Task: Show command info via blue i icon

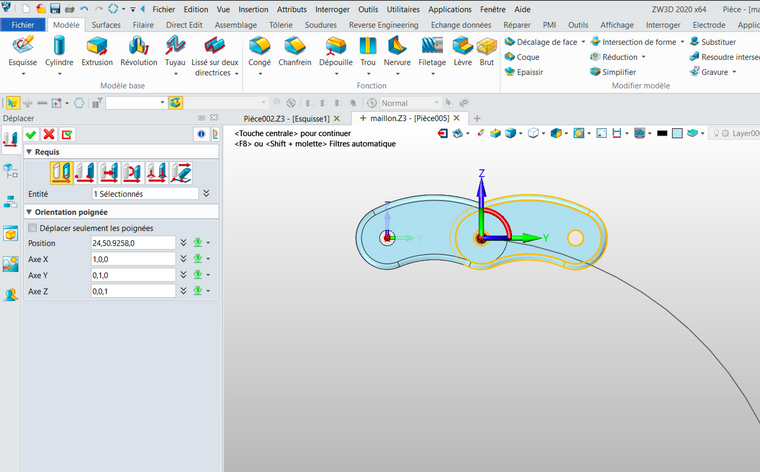Action: click(x=201, y=134)
